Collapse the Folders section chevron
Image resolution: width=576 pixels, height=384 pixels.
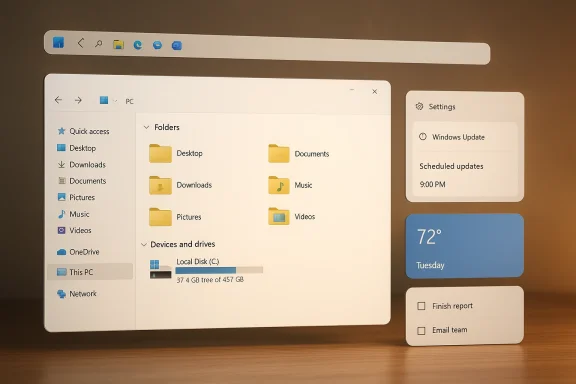pos(146,127)
